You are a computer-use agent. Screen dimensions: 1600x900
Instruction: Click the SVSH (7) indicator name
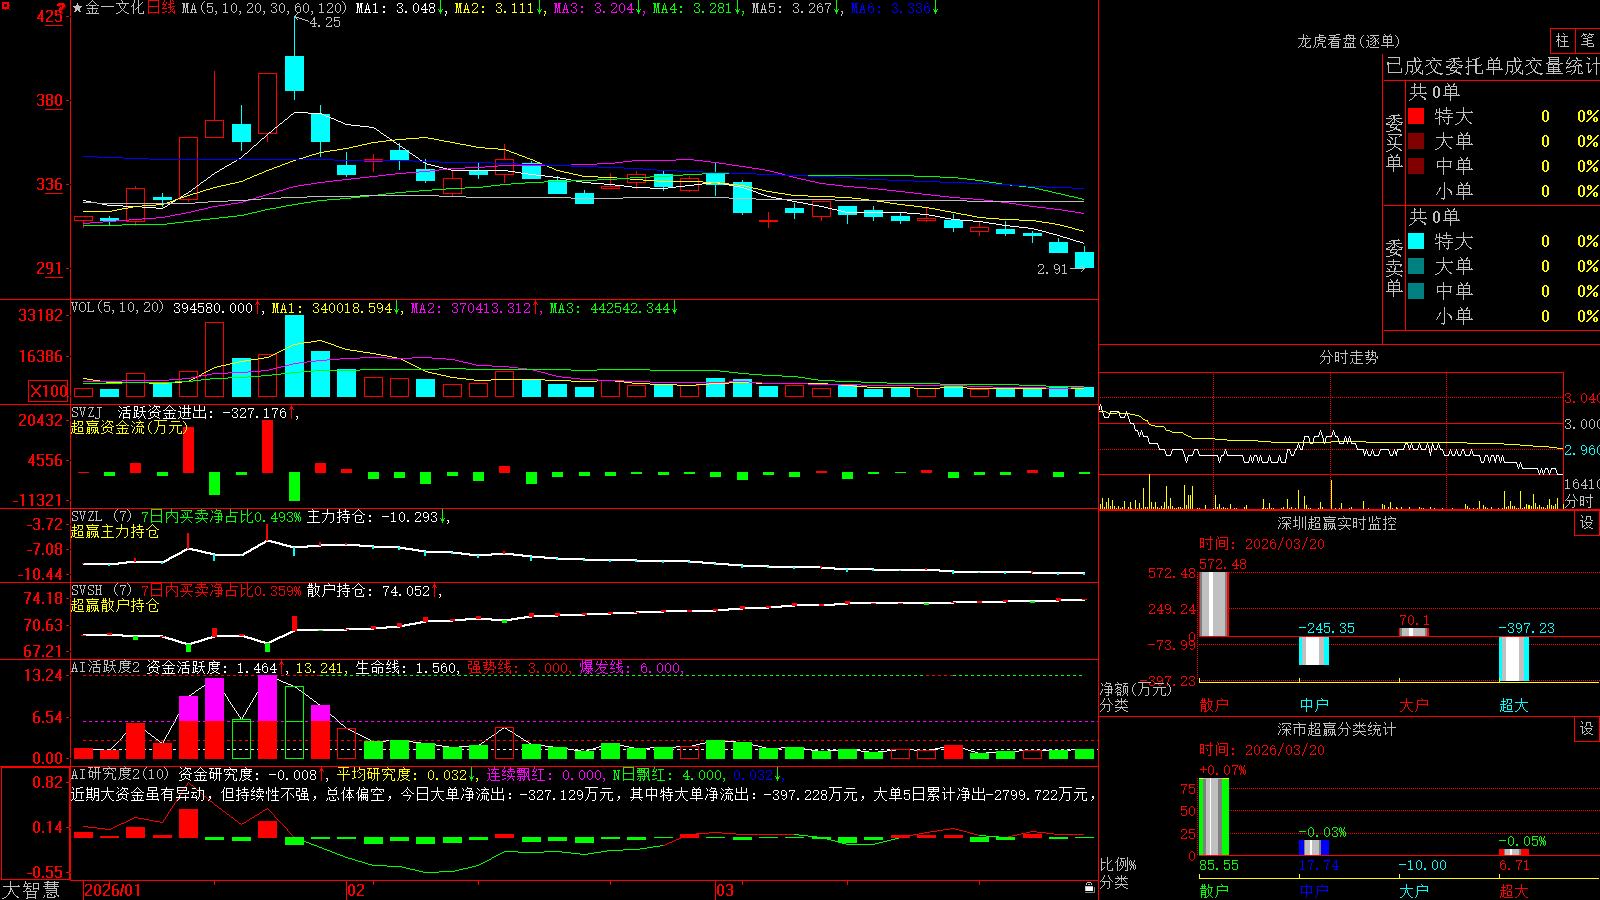[x=101, y=591]
